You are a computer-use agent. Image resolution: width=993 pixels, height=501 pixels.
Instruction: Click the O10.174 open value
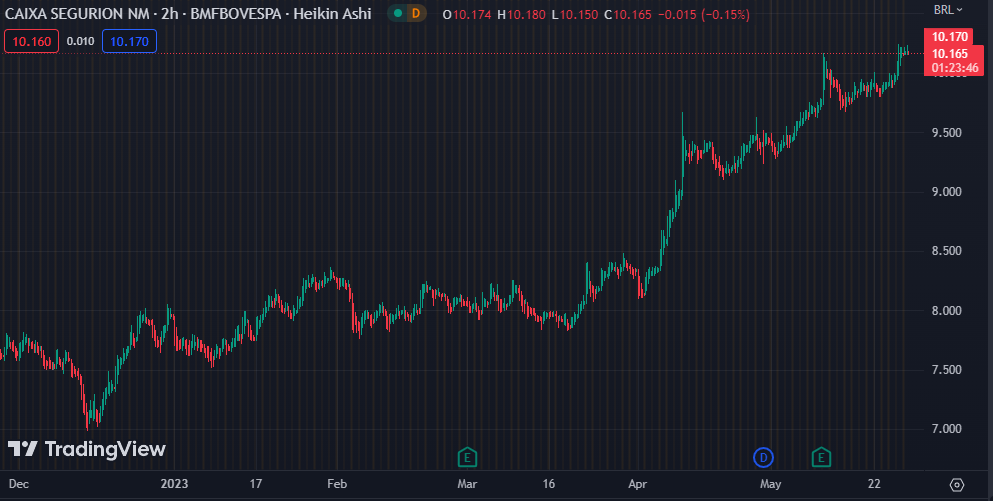[466, 14]
